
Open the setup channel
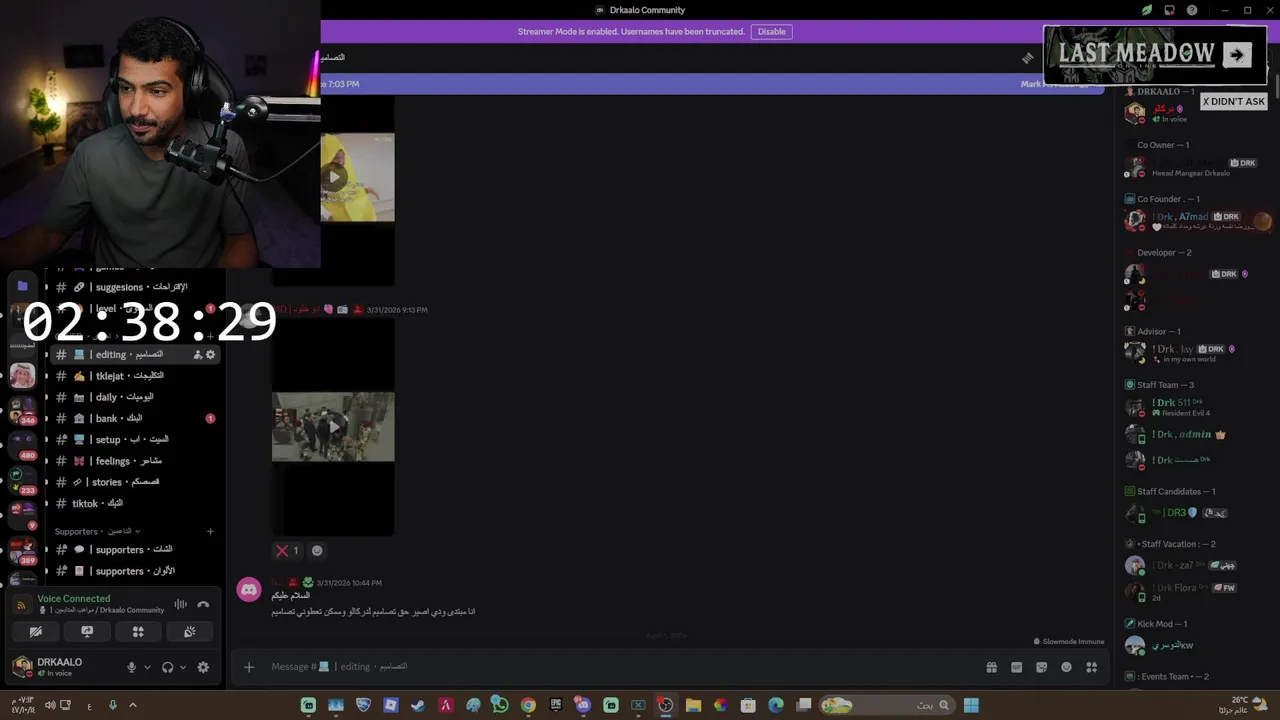[133, 440]
